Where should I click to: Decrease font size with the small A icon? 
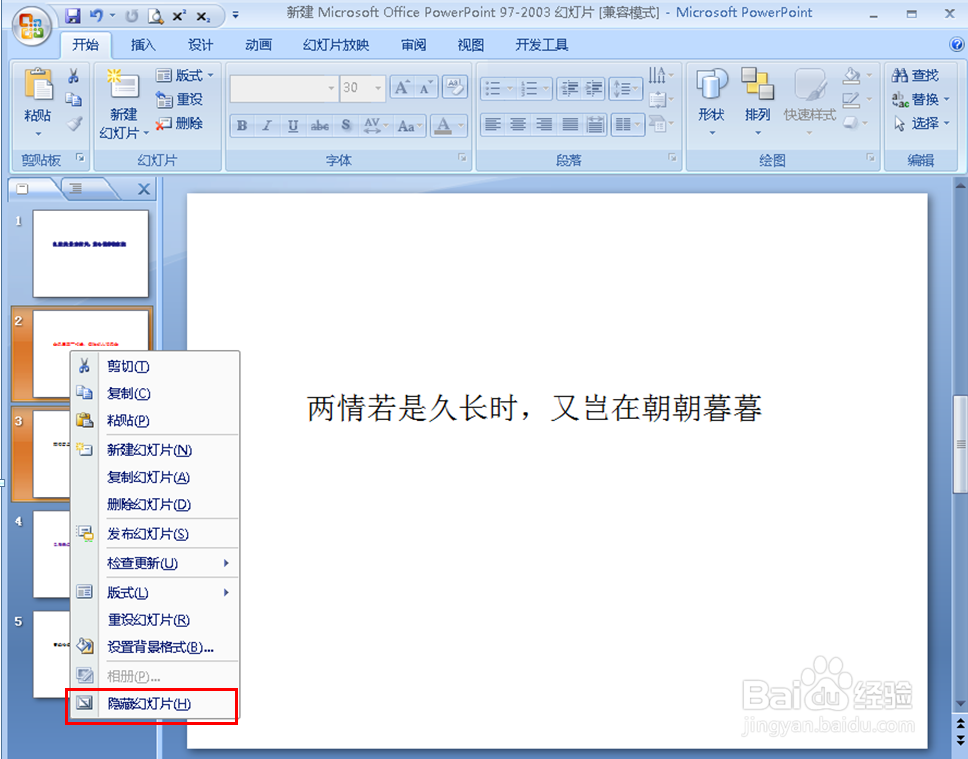click(x=425, y=88)
